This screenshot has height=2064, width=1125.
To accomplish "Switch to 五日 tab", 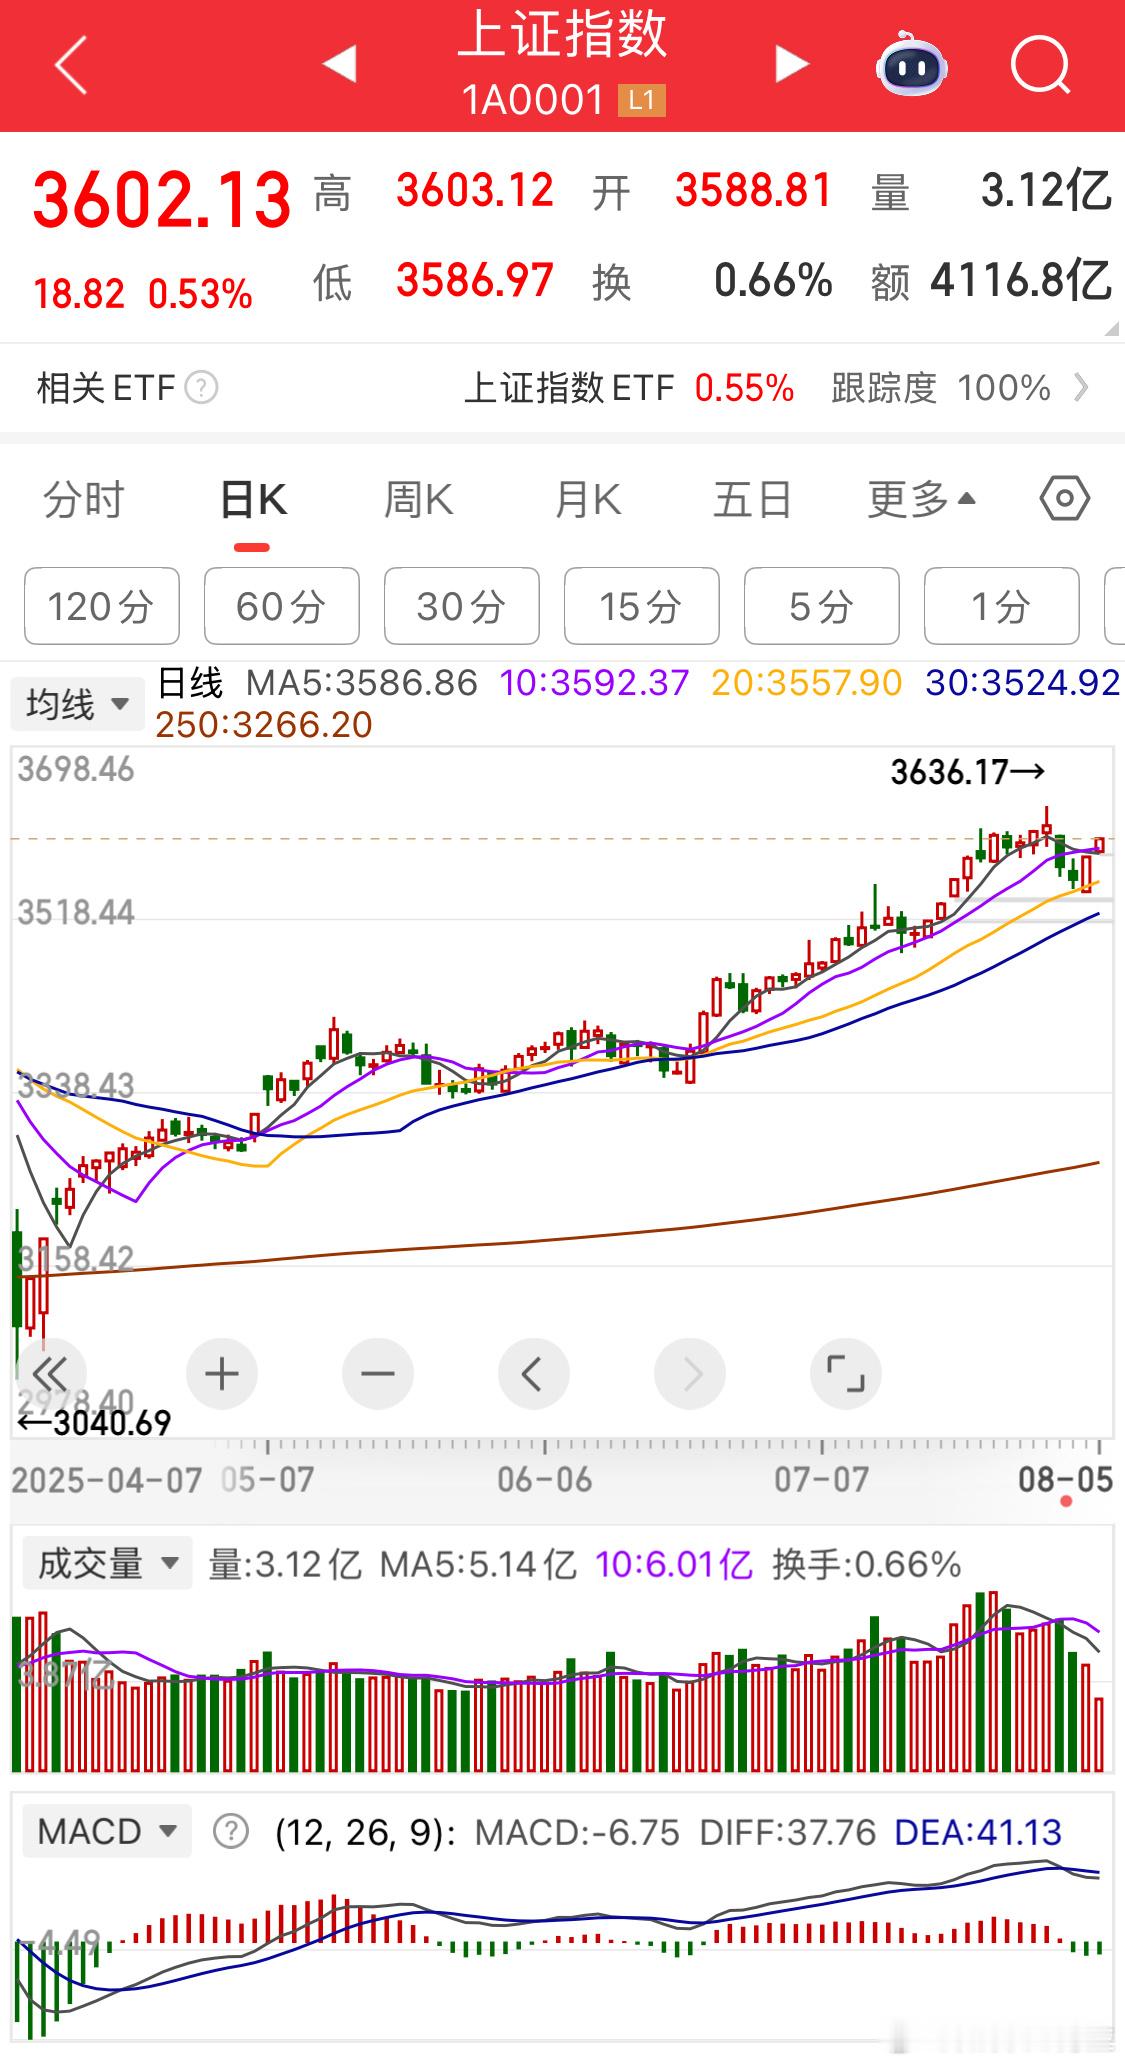I will (752, 499).
